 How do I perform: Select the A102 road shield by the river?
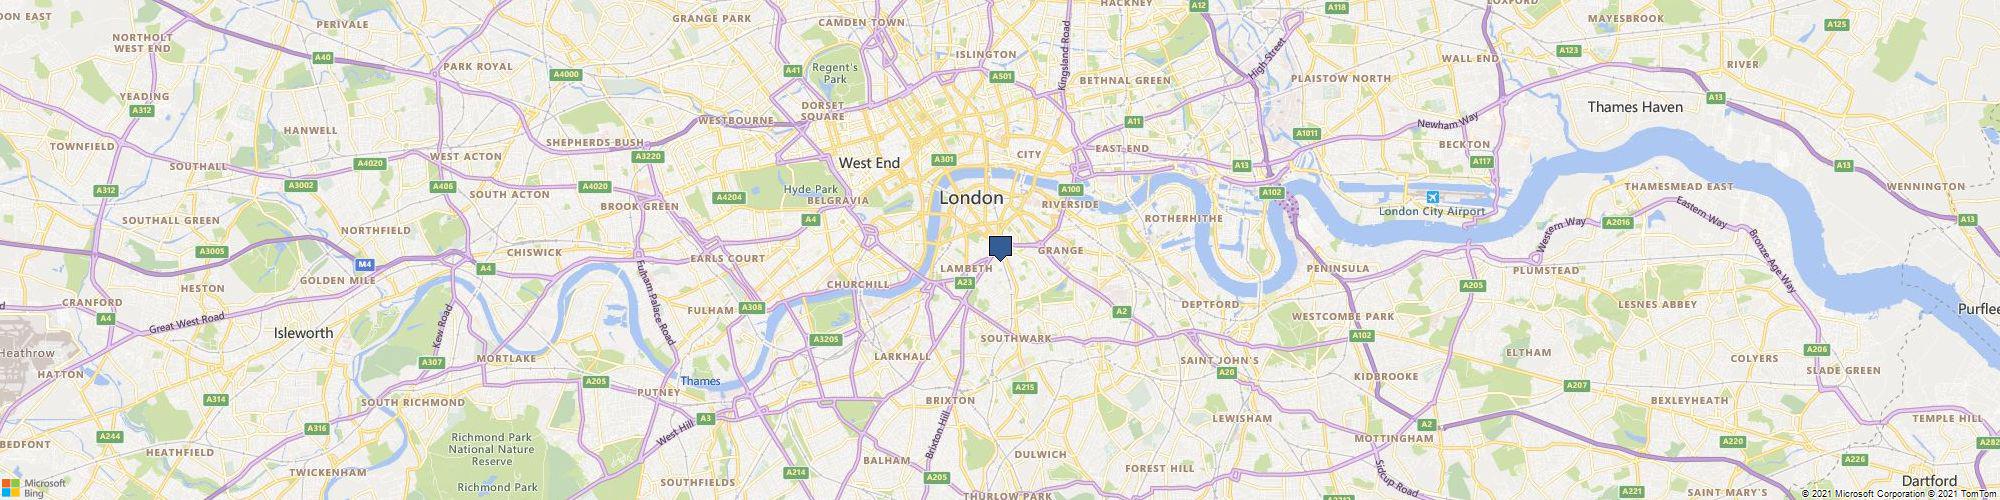pyautogui.click(x=1272, y=192)
